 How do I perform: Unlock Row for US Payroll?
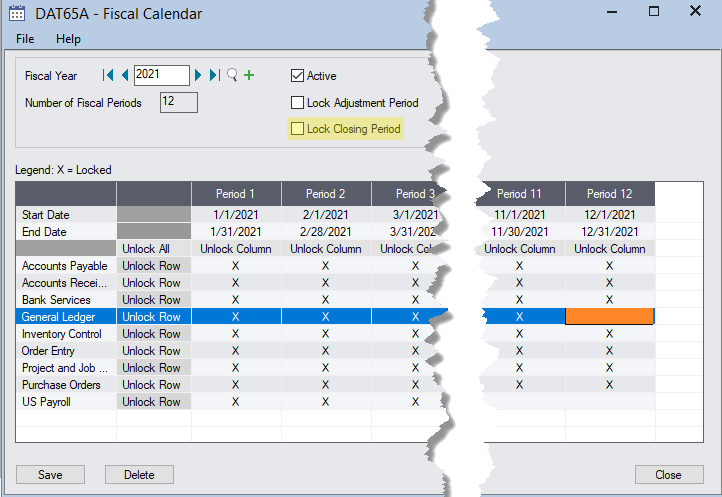click(154, 402)
